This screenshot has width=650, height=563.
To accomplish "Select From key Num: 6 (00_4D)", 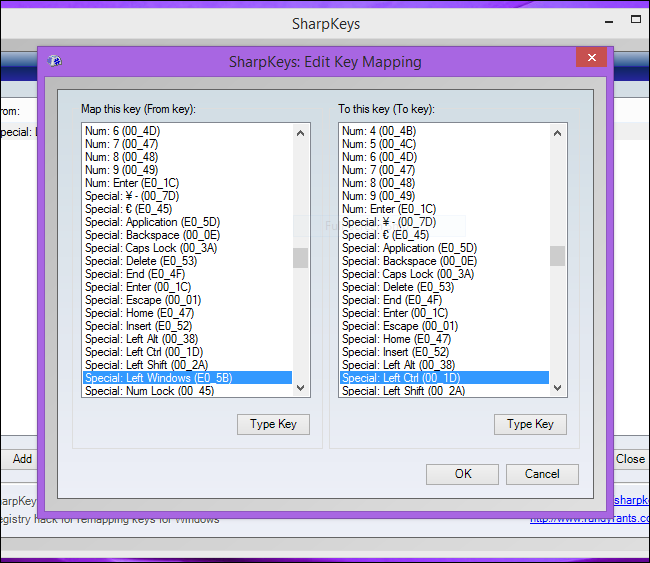I will pyautogui.click(x=187, y=131).
